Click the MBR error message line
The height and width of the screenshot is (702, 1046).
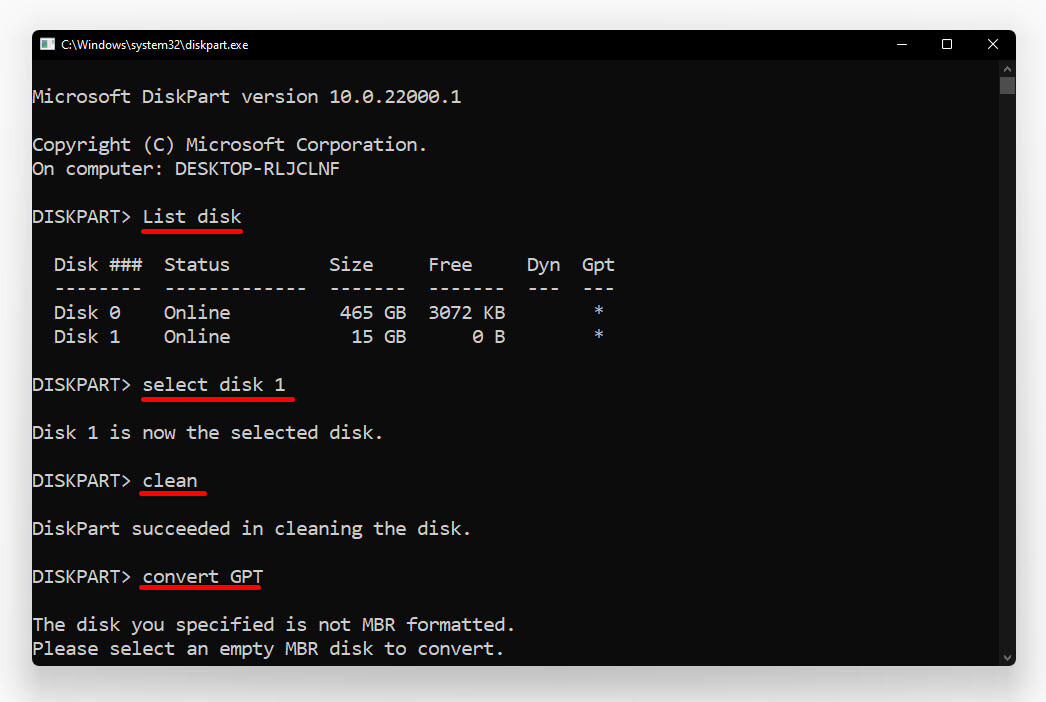(273, 624)
